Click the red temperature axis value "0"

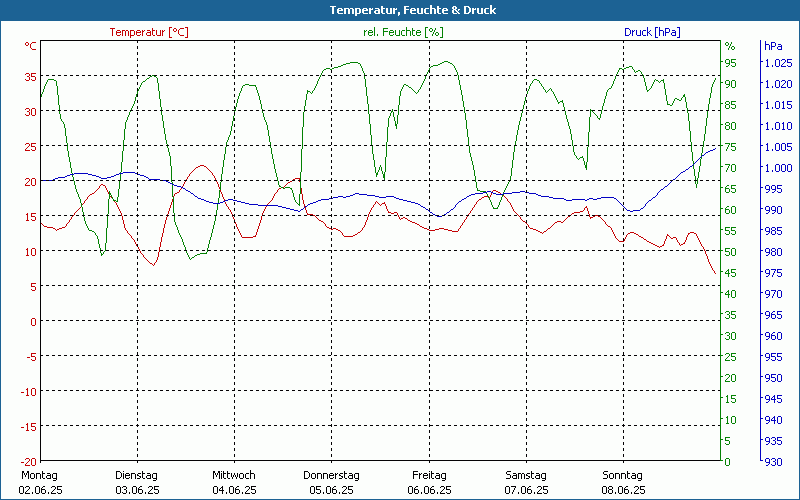(34, 322)
